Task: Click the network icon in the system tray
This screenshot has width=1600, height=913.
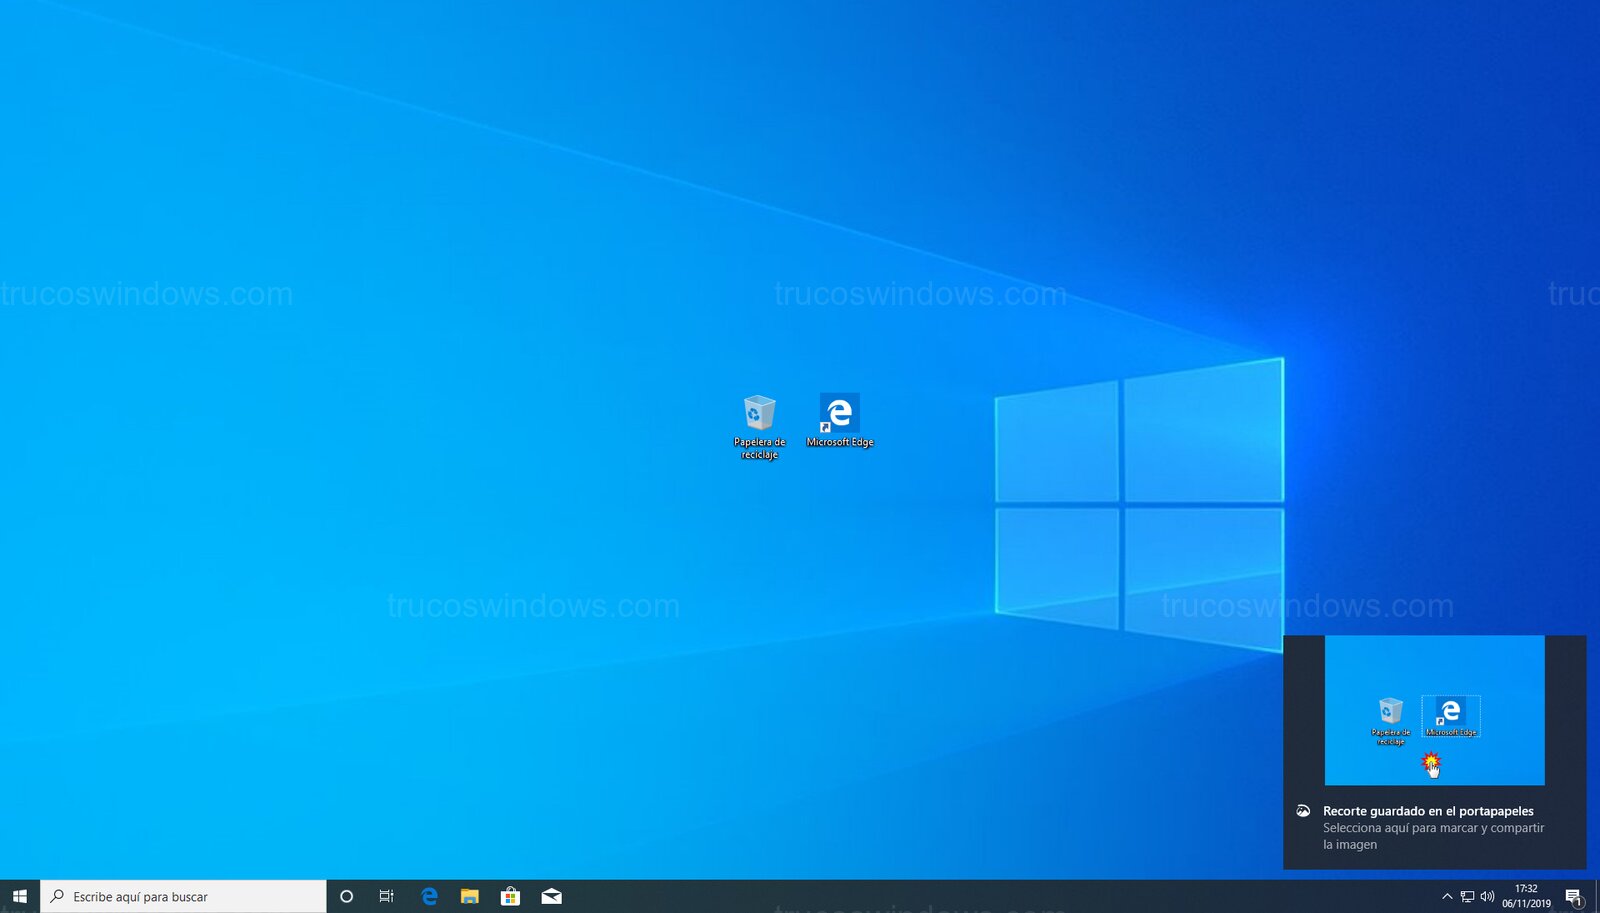Action: pos(1467,896)
